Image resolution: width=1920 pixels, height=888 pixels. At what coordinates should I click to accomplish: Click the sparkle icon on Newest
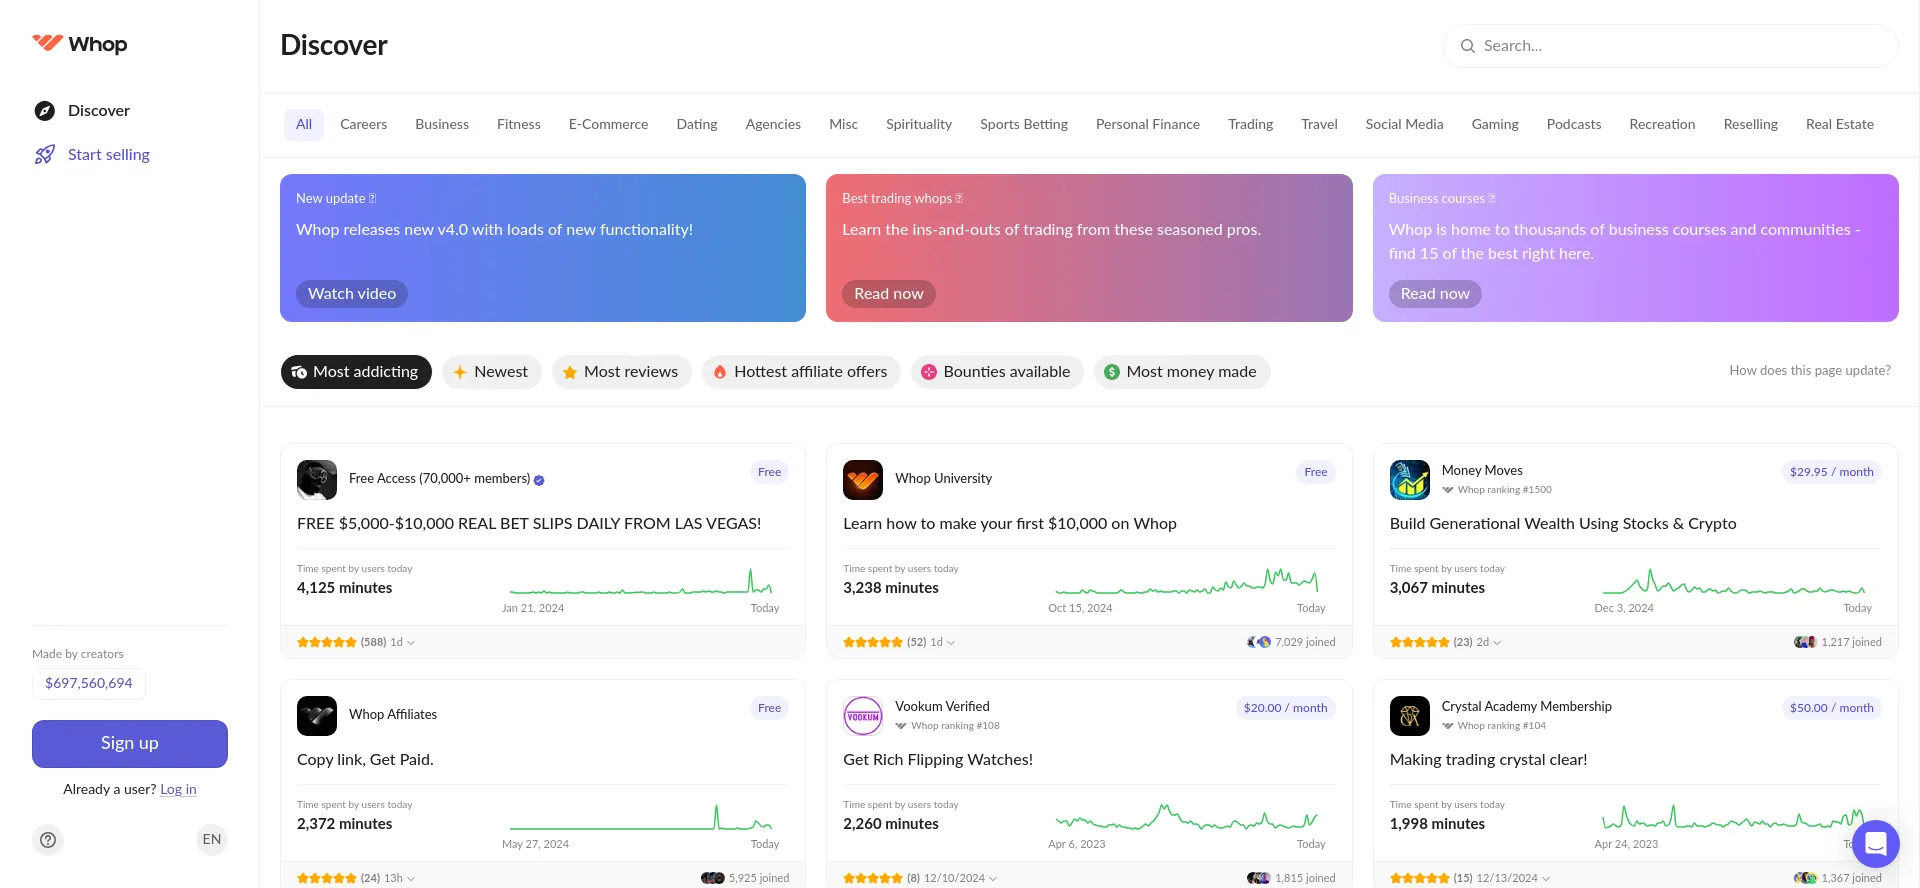tap(460, 372)
